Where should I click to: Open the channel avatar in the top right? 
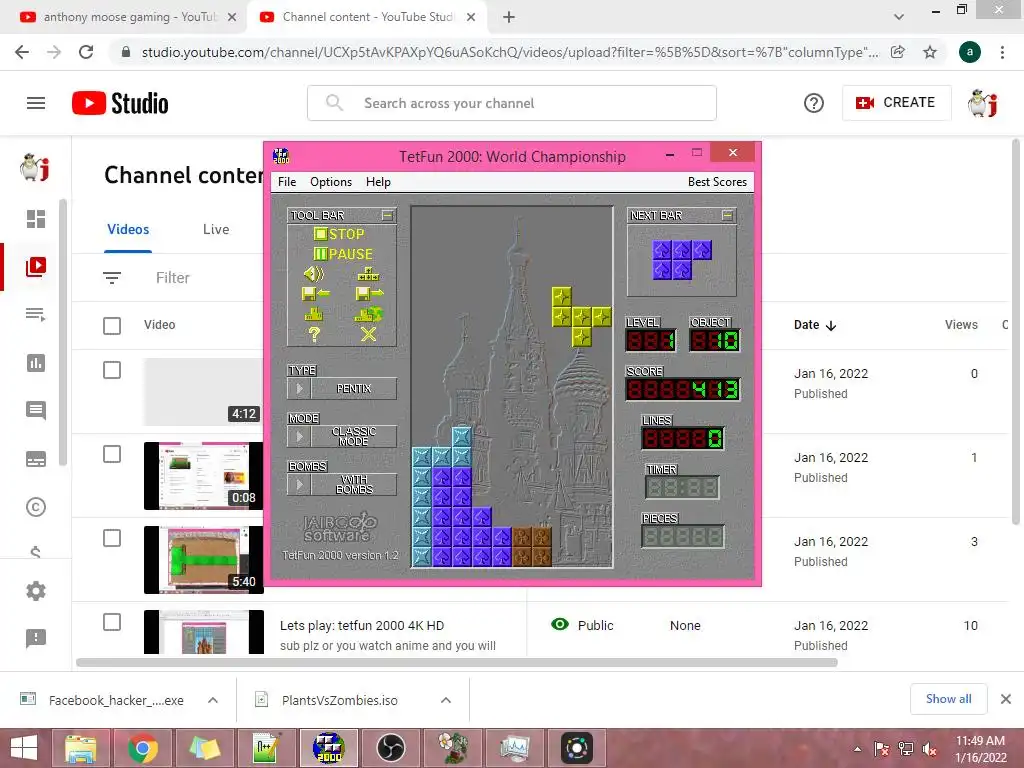[983, 103]
